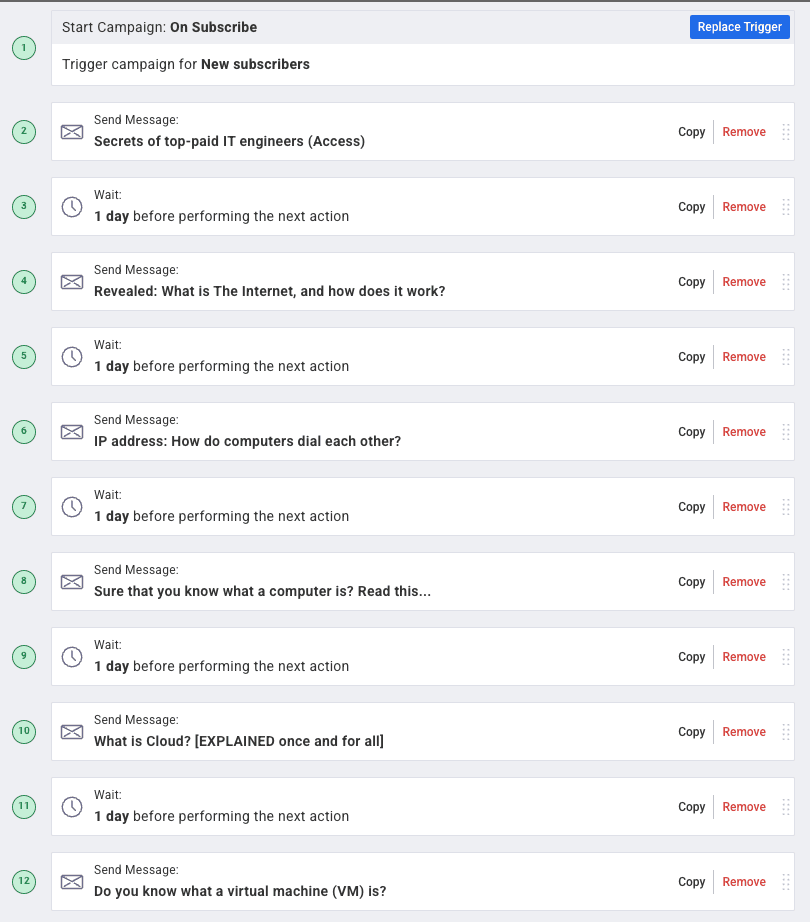This screenshot has height=922, width=810.
Task: Select step number 8 circle badge
Action: tap(24, 582)
